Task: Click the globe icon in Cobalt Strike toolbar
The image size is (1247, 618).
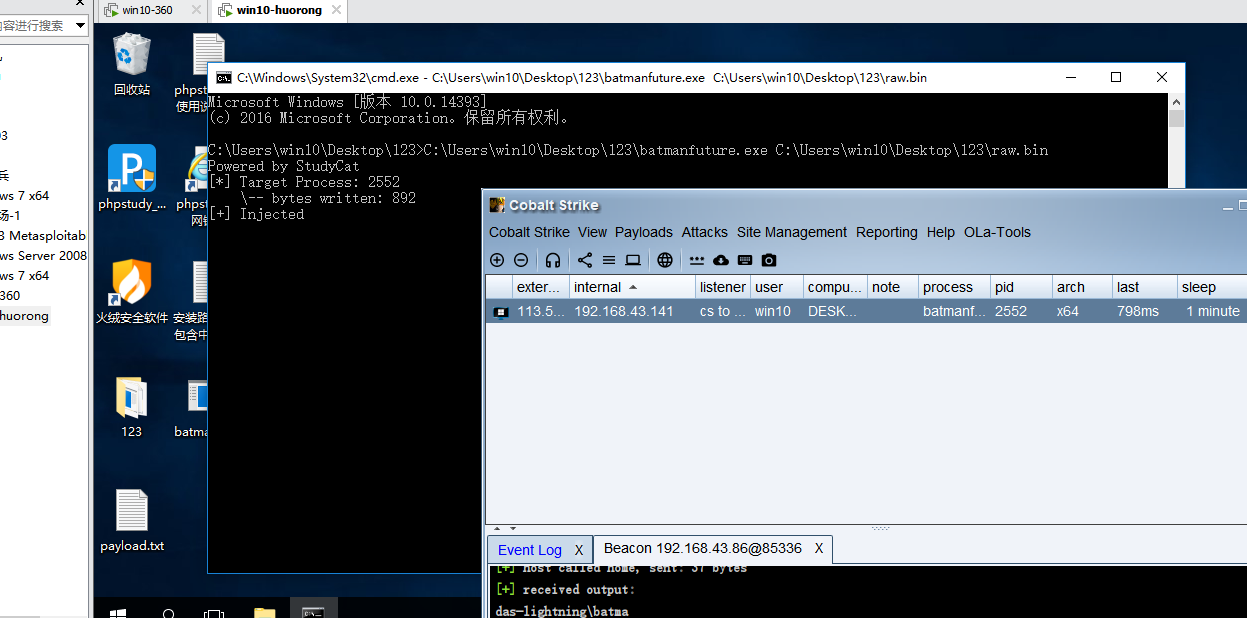Action: (665, 260)
